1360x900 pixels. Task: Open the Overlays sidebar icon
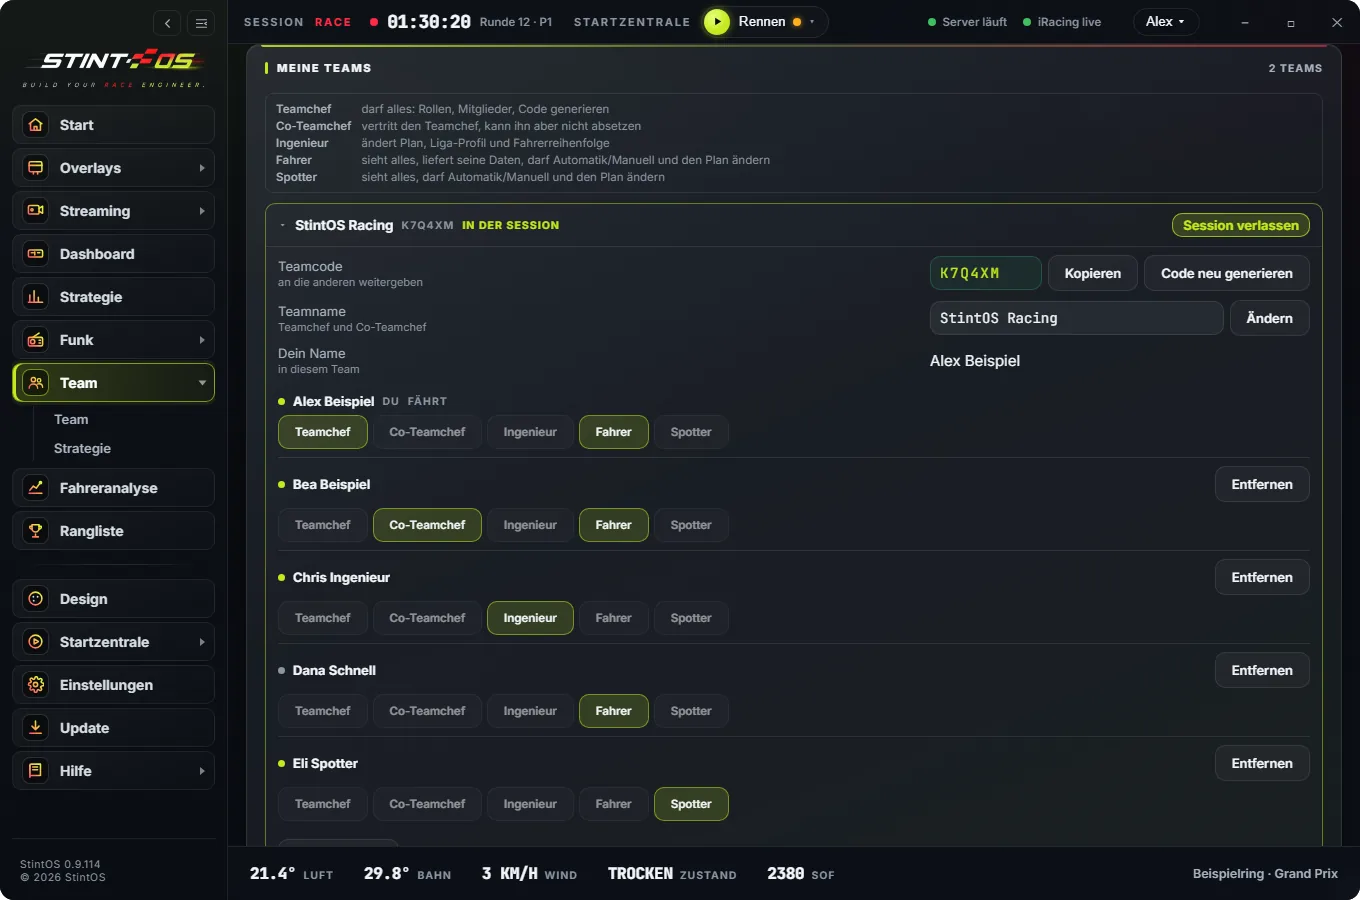pyautogui.click(x=36, y=168)
